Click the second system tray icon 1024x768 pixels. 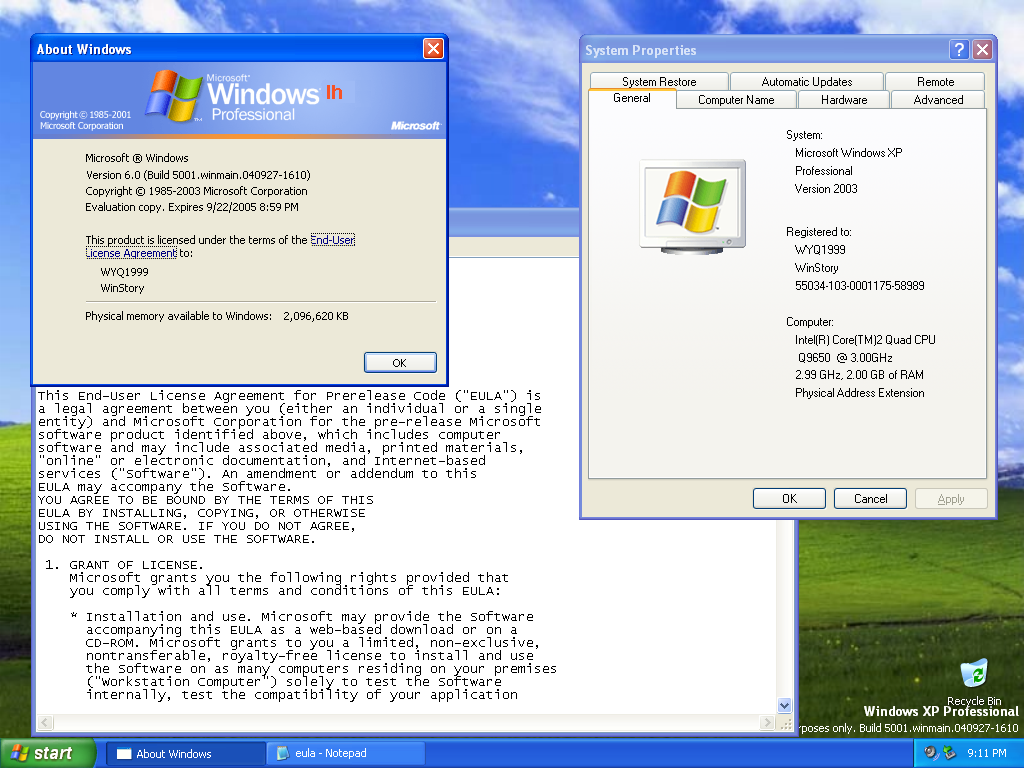coord(949,753)
